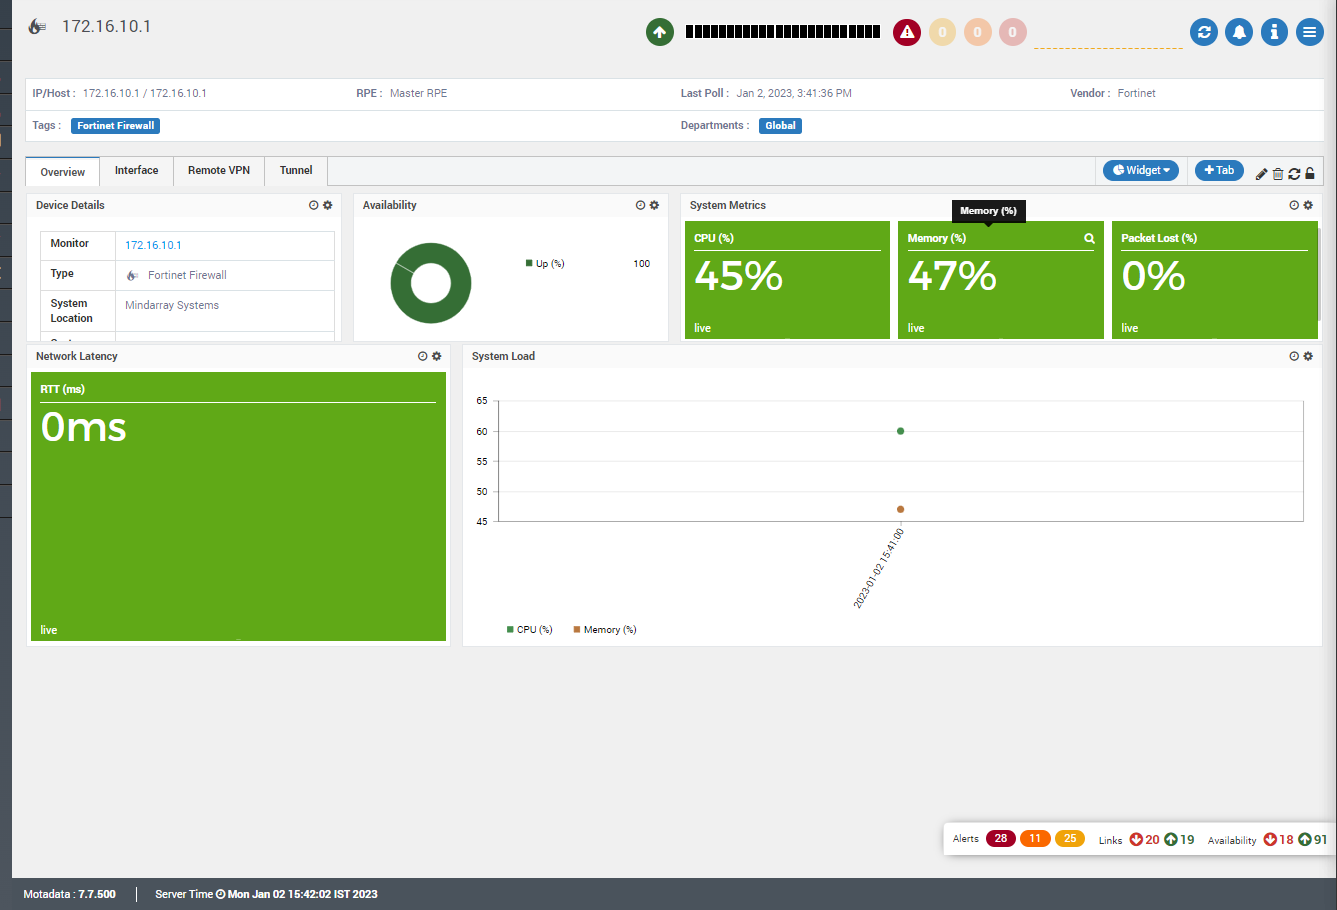Click the Packet Lost (%) 0% tile

[1214, 280]
